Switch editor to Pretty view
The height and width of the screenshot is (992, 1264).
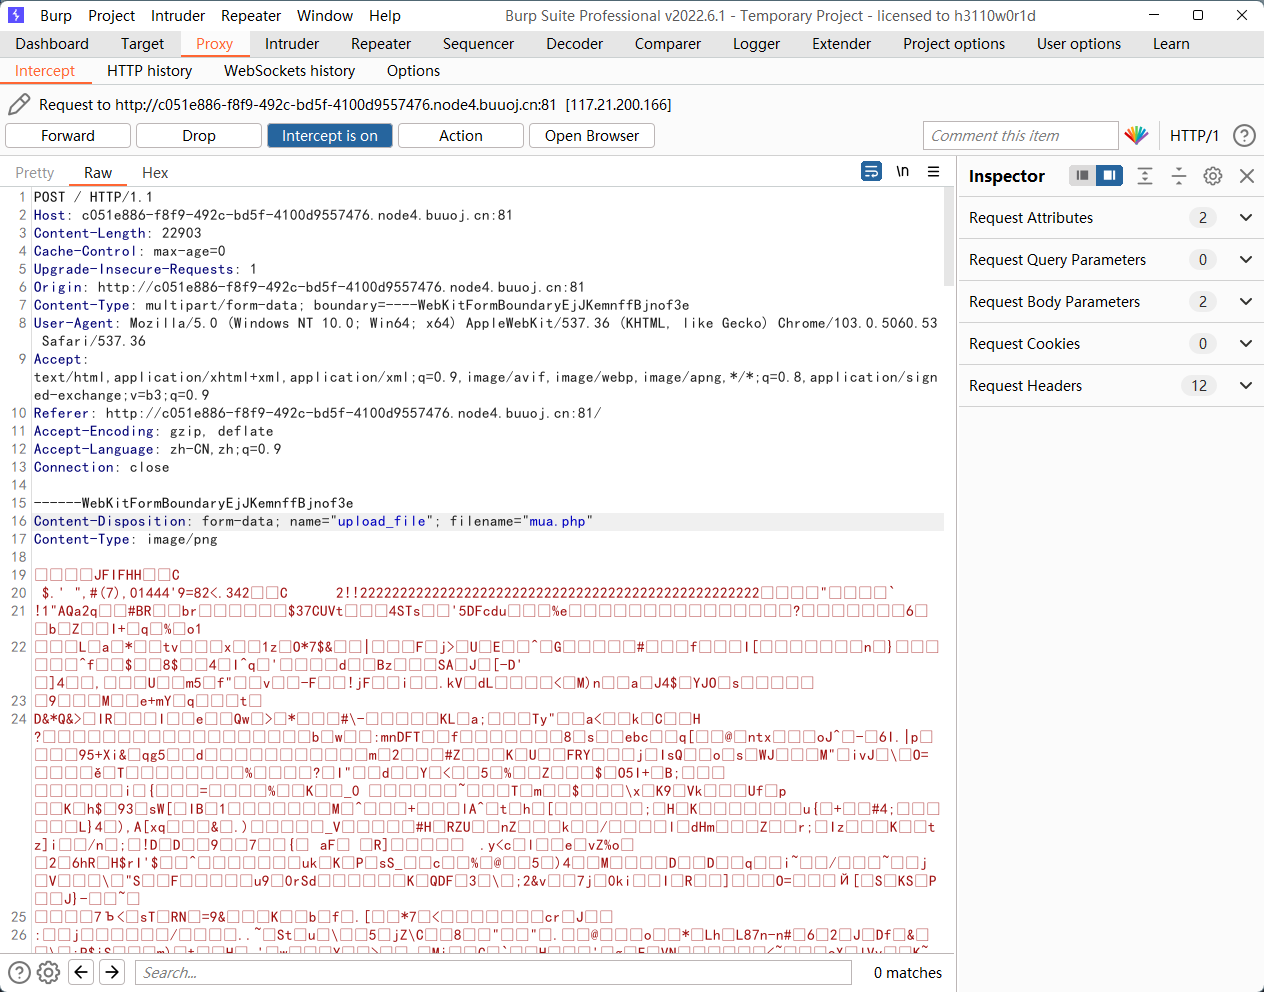(35, 172)
